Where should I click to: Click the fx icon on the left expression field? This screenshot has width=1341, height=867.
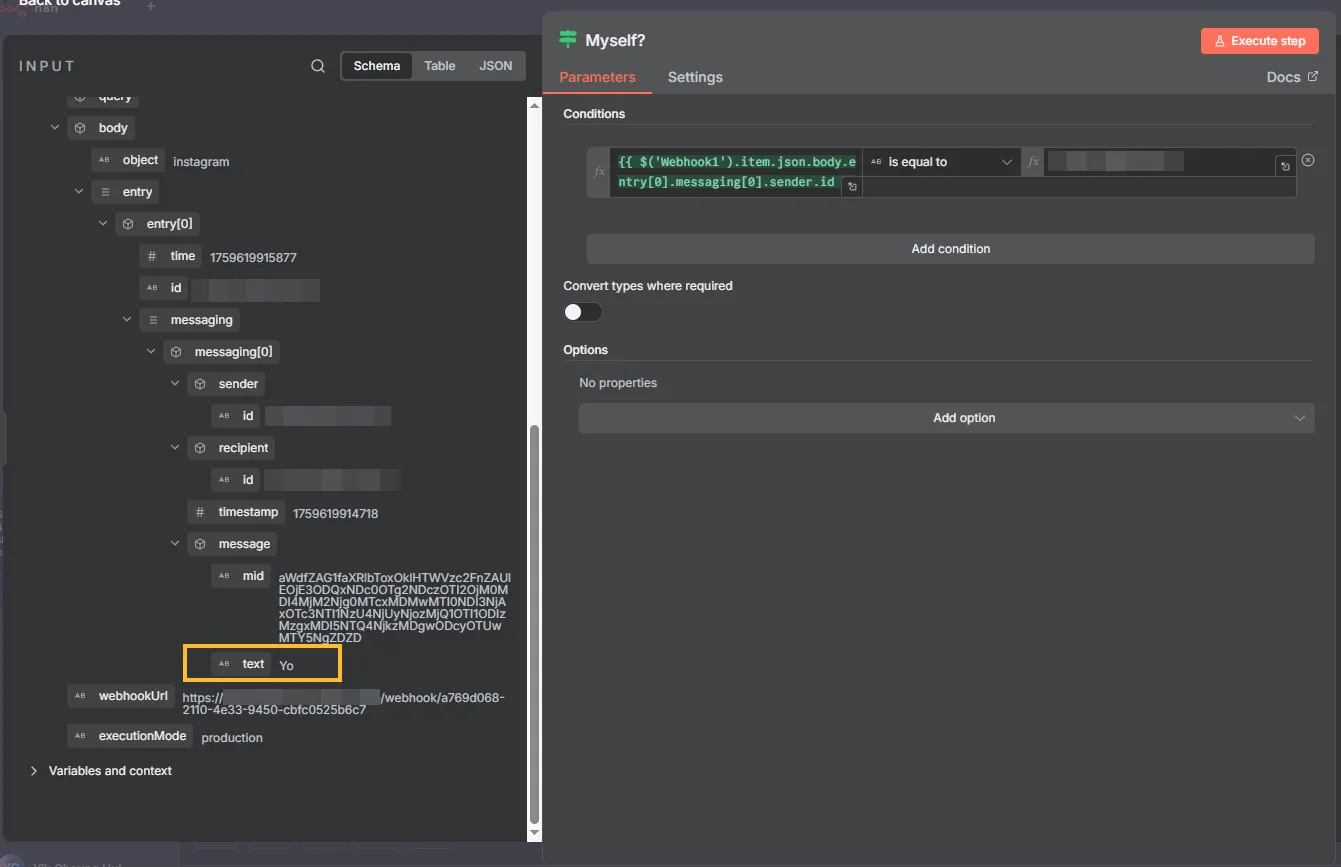tap(599, 172)
